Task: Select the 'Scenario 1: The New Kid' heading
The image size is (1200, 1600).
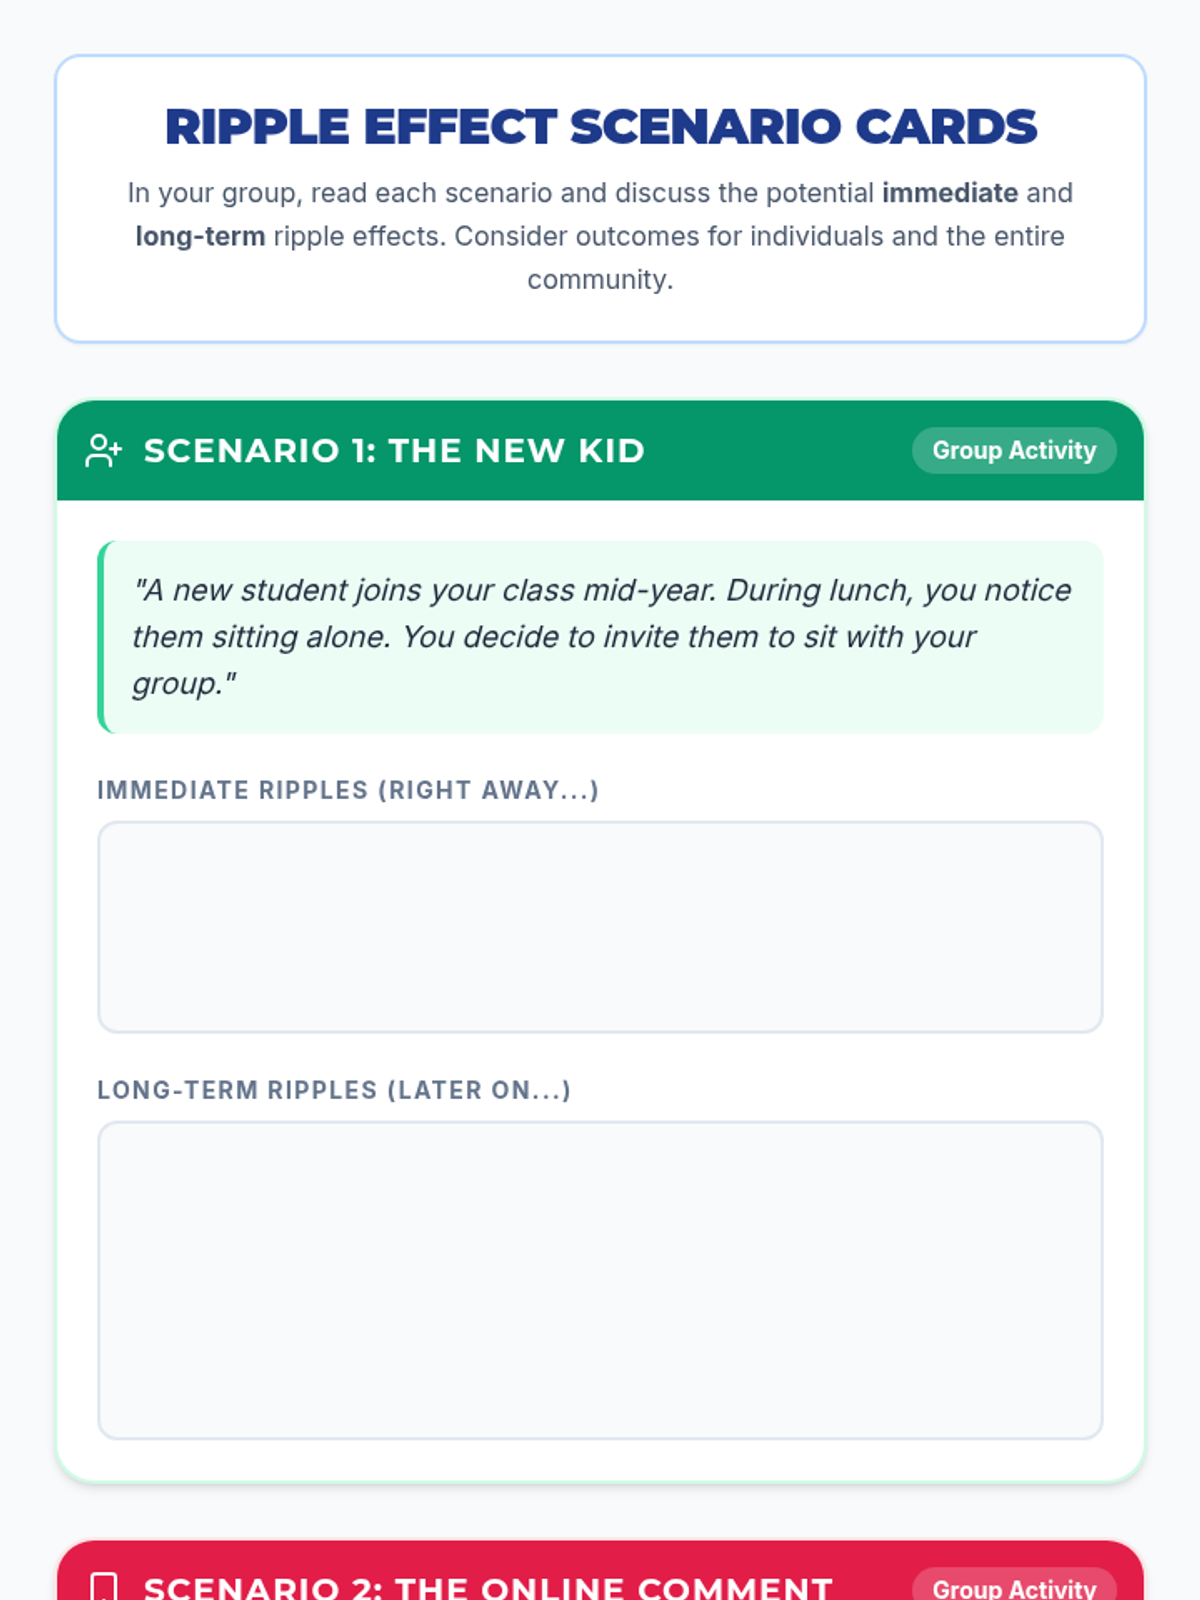Action: pos(394,451)
